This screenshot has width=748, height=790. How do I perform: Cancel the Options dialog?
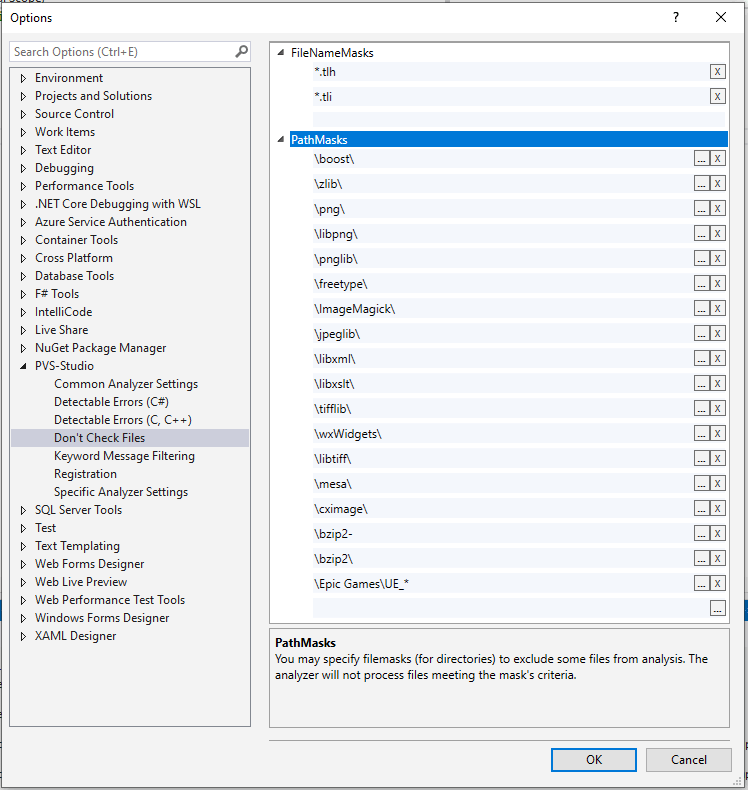(688, 759)
